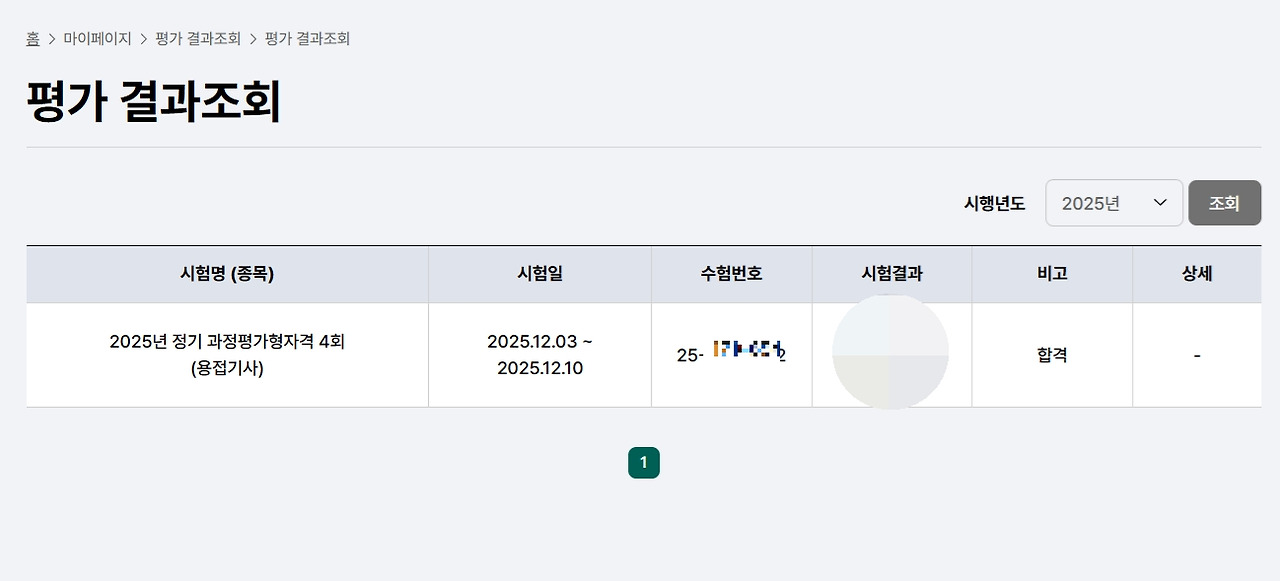This screenshot has height=581, width=1280.
Task: Click the 2025.12.03 ~ 2025.12.10 exam date cell
Action: [x=540, y=355]
